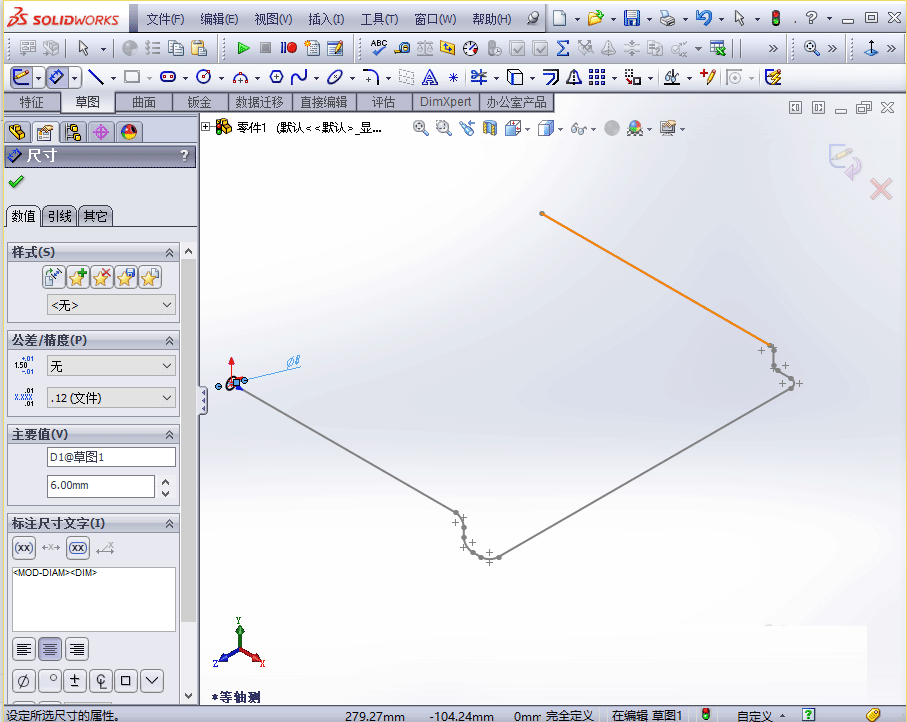Insert centerline symbol into dimension text
This screenshot has height=722, width=907.
tap(101, 680)
